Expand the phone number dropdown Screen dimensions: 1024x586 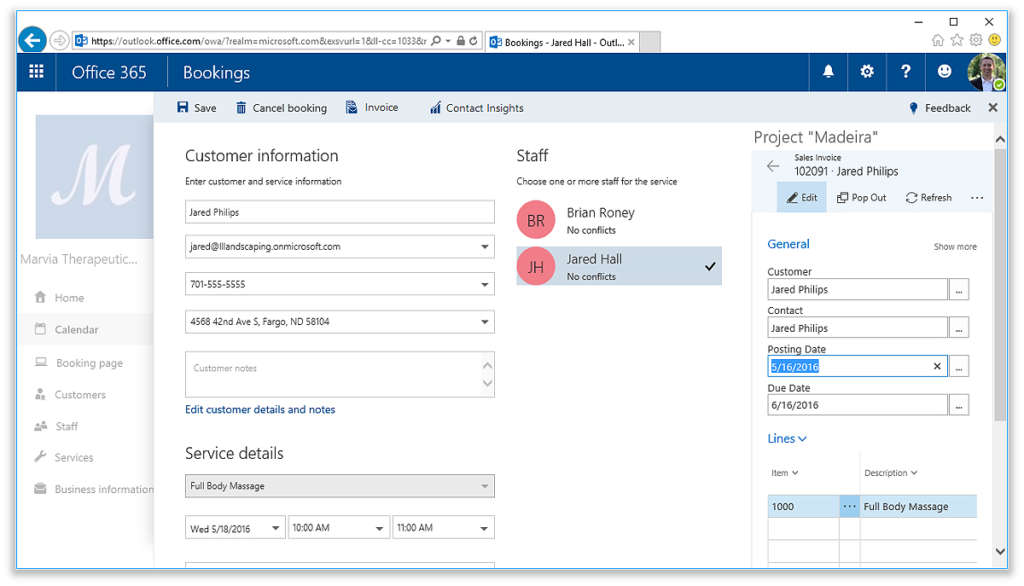point(485,284)
